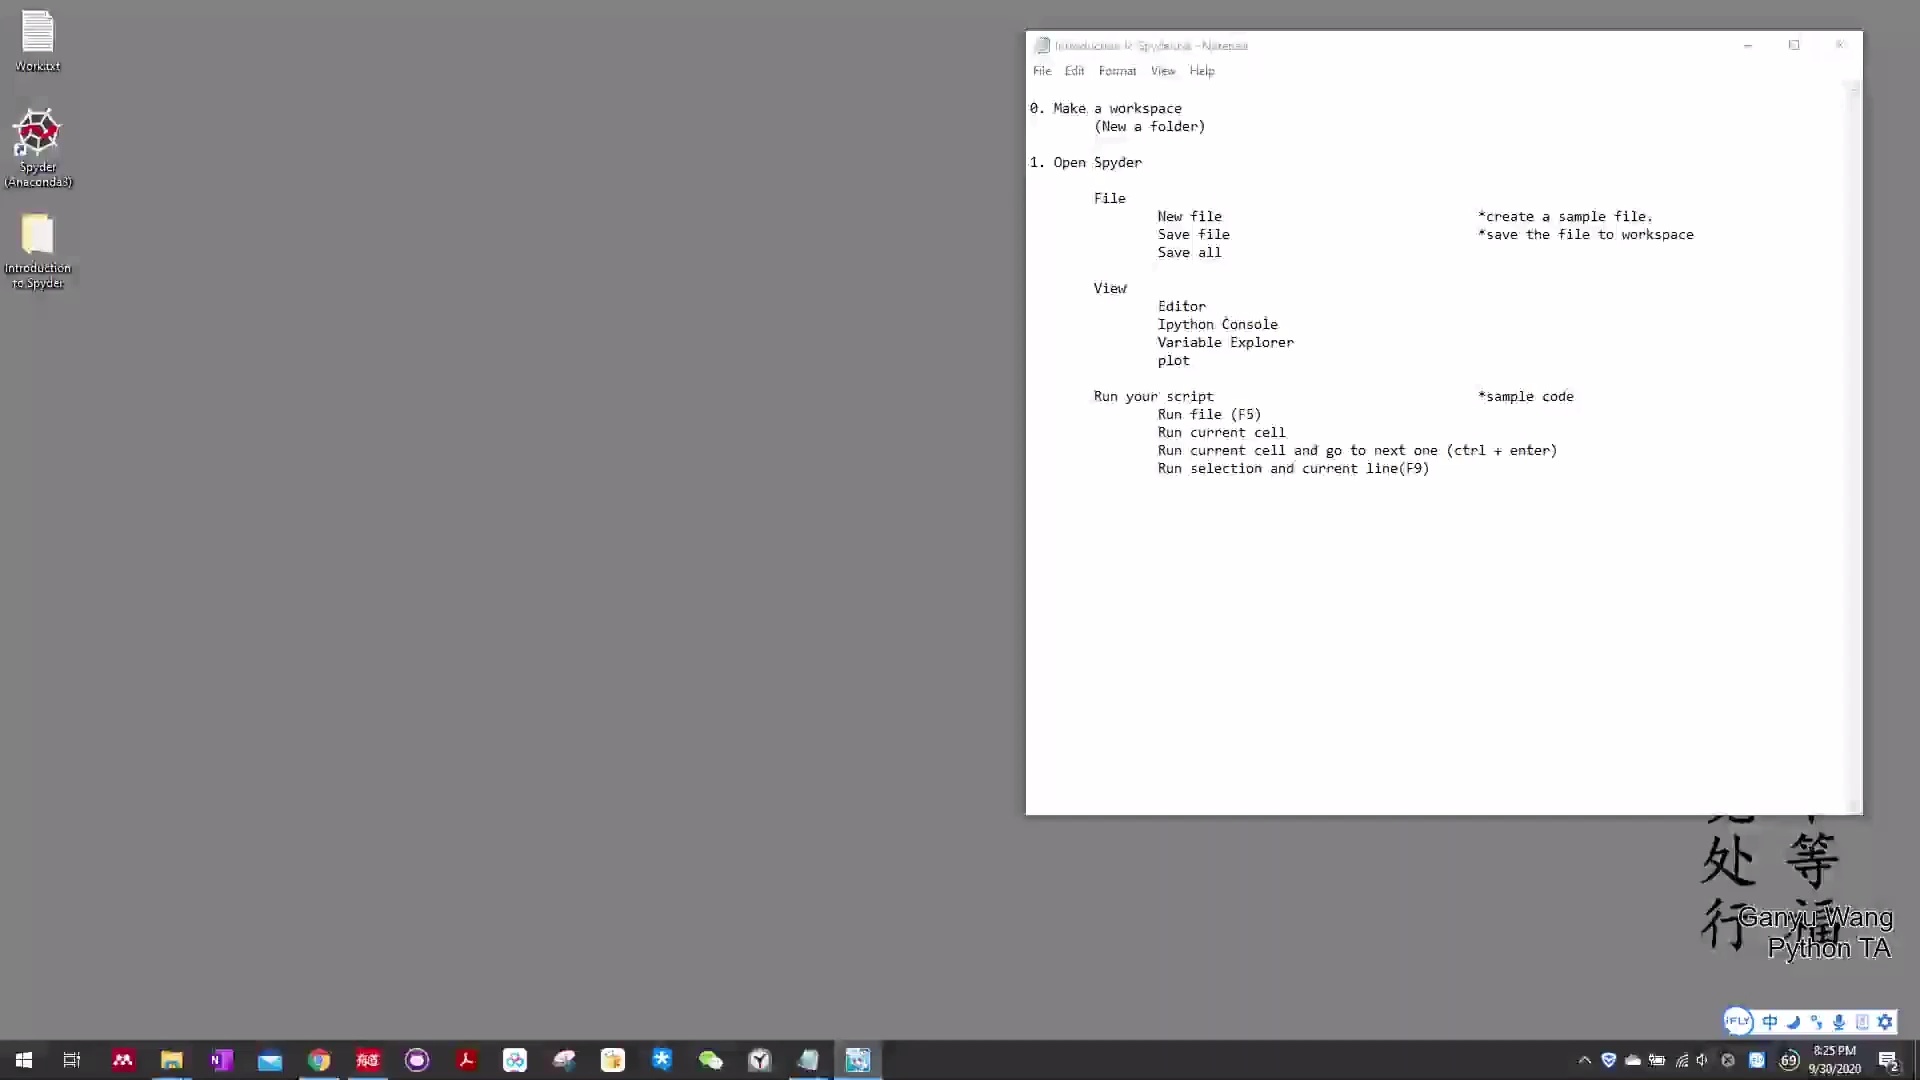Toggle iFly Chinese/English input mode

coord(1770,1022)
